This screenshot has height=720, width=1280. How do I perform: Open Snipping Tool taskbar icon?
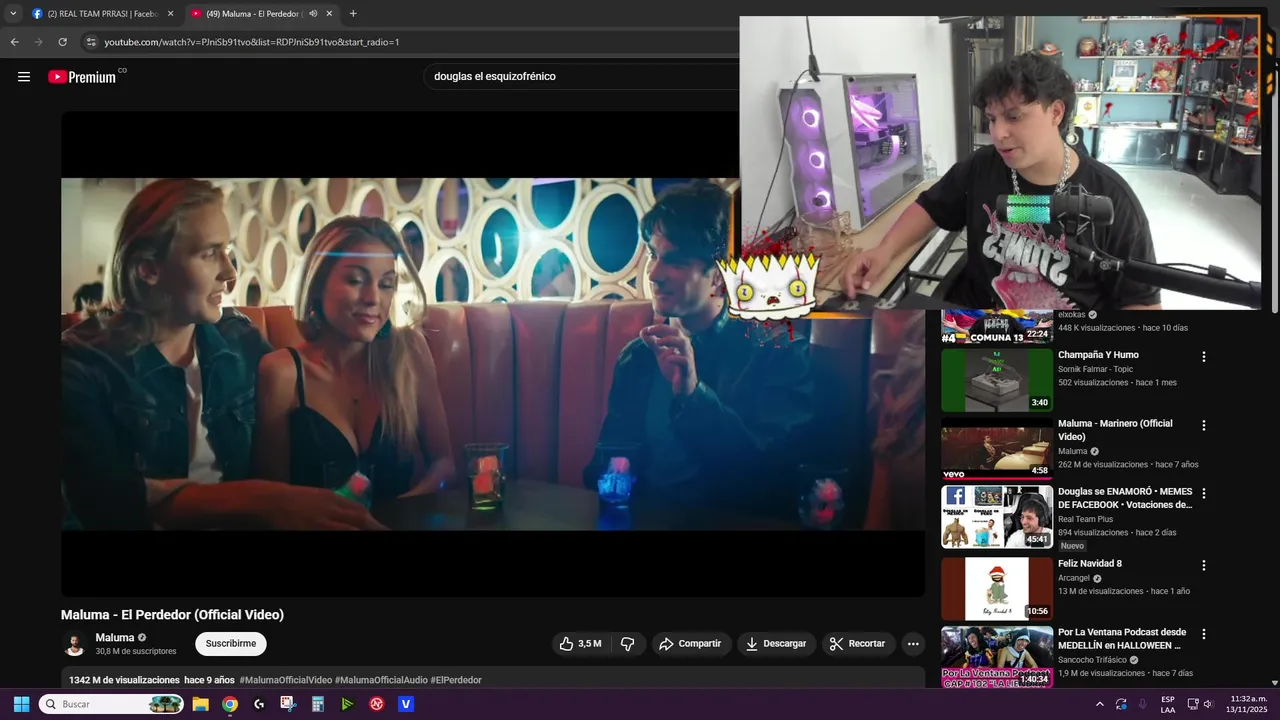pyautogui.click(x=288, y=704)
